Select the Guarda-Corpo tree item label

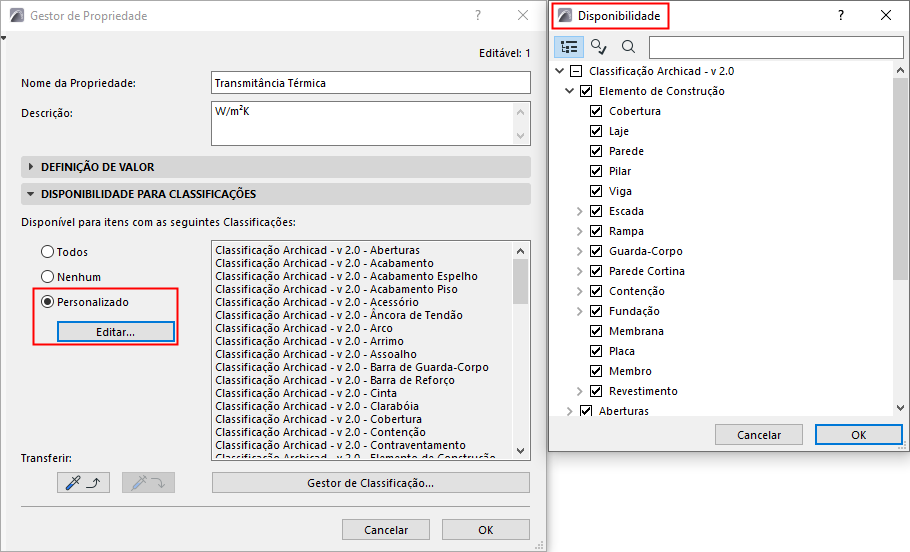point(645,251)
